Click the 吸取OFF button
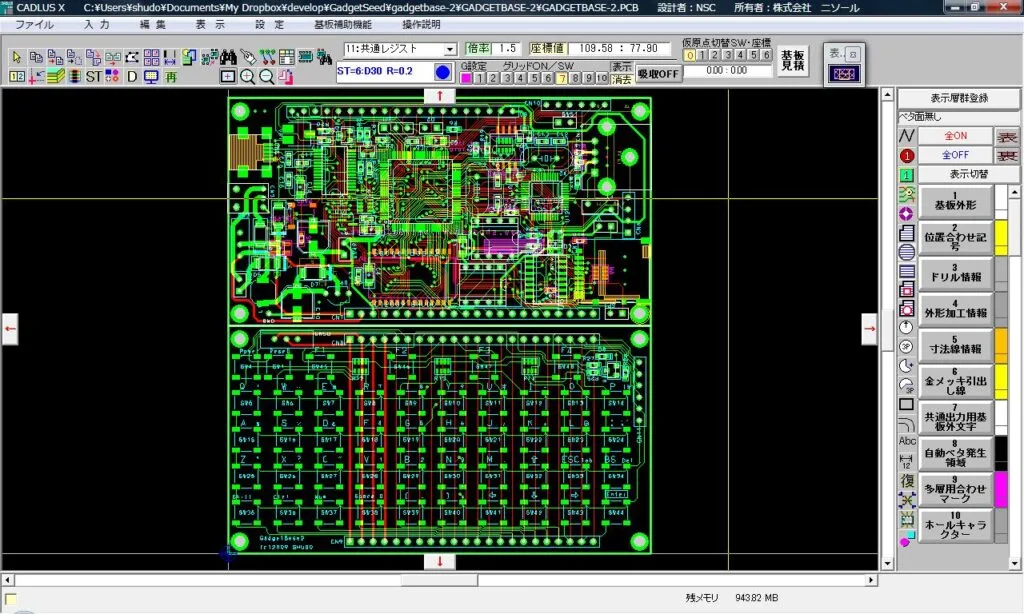Screen dimensions: 1024x614 click(x=658, y=74)
